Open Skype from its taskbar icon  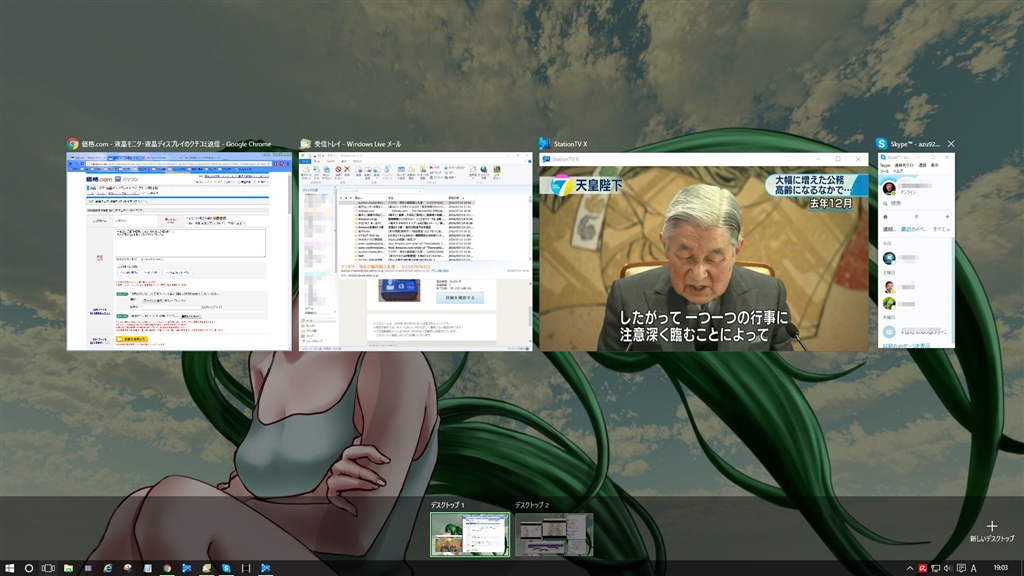227,568
